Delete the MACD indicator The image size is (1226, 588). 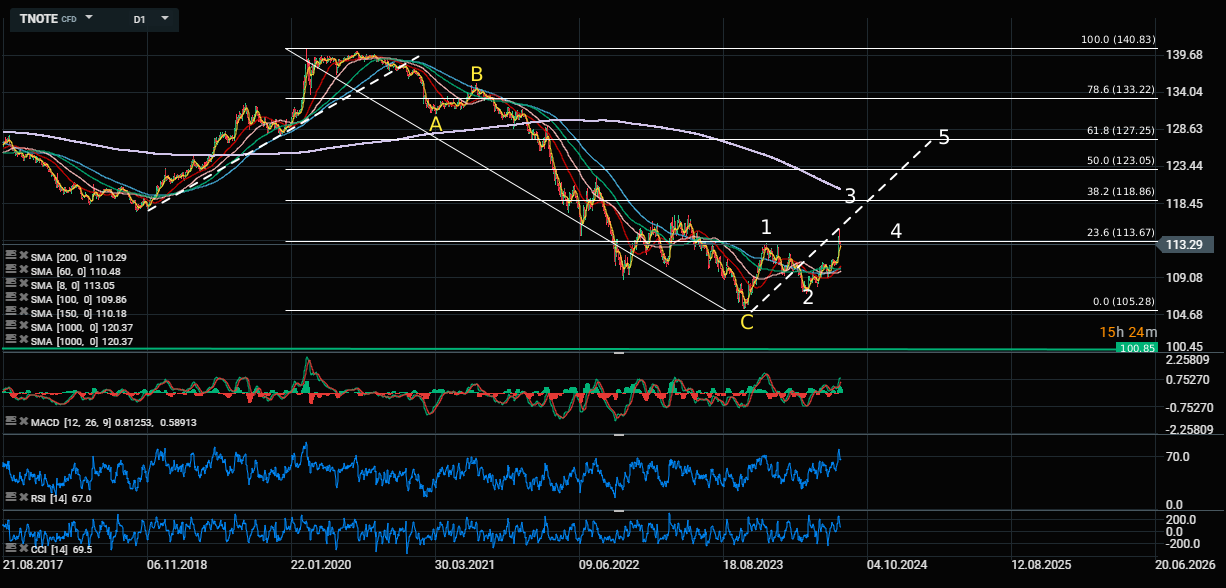point(22,423)
